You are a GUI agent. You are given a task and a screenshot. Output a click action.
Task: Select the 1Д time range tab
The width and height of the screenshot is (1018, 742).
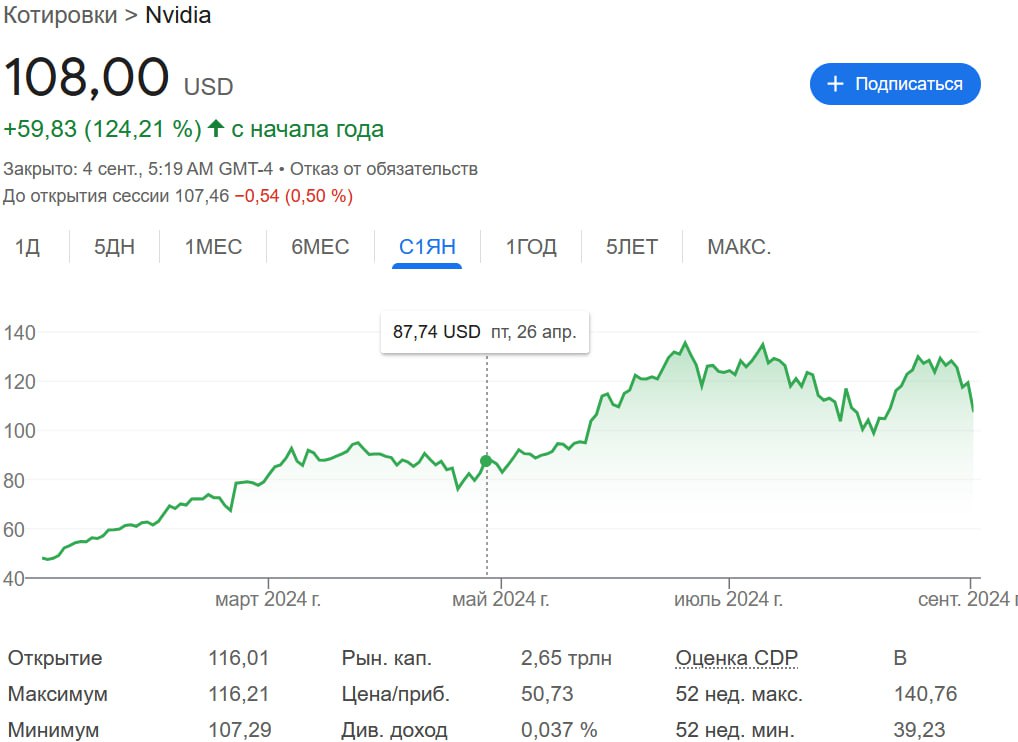(x=27, y=247)
